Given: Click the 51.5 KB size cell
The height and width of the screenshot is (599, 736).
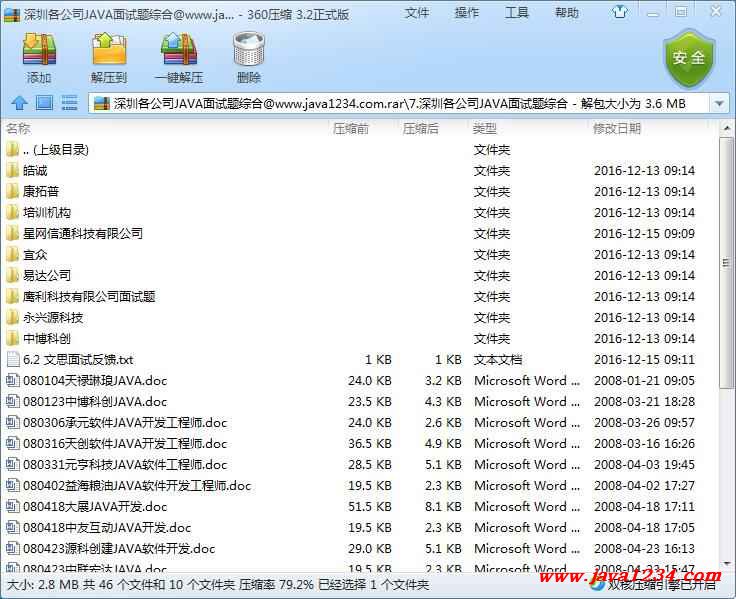Looking at the screenshot, I should click(369, 507).
